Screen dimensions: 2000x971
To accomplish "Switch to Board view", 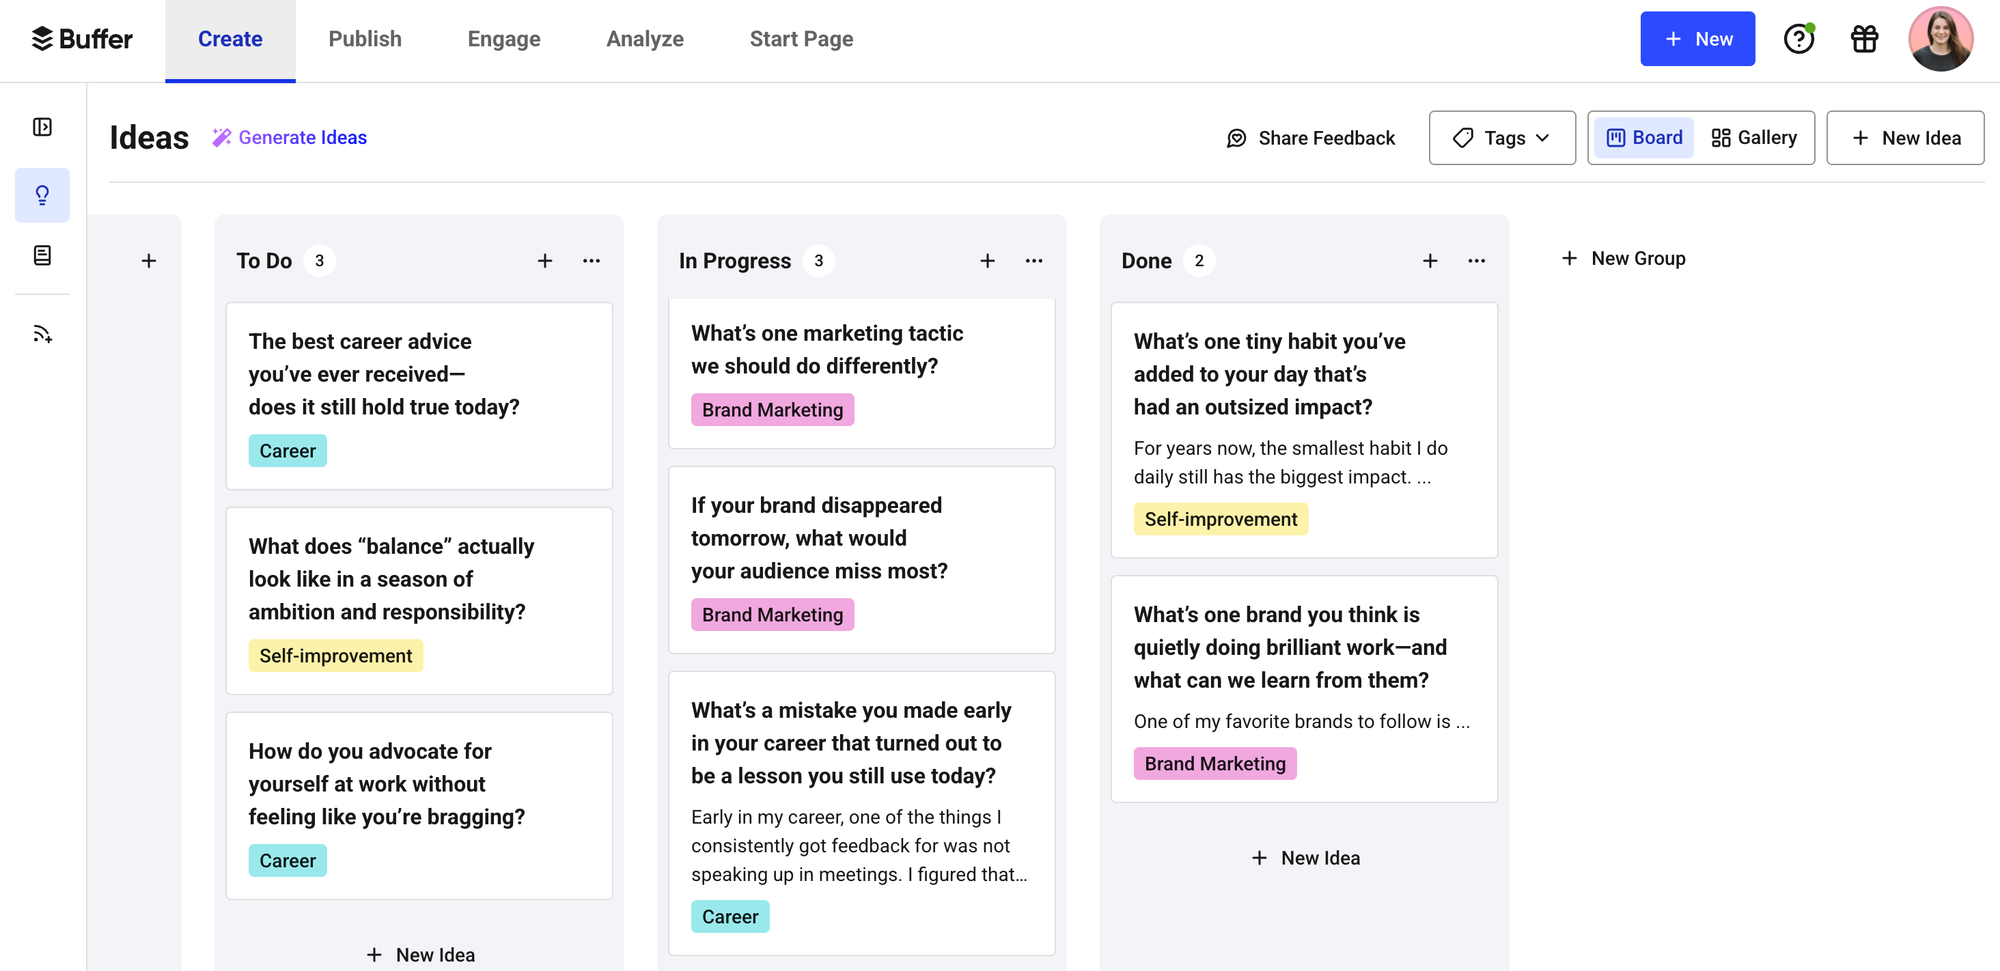I will click(x=1643, y=138).
